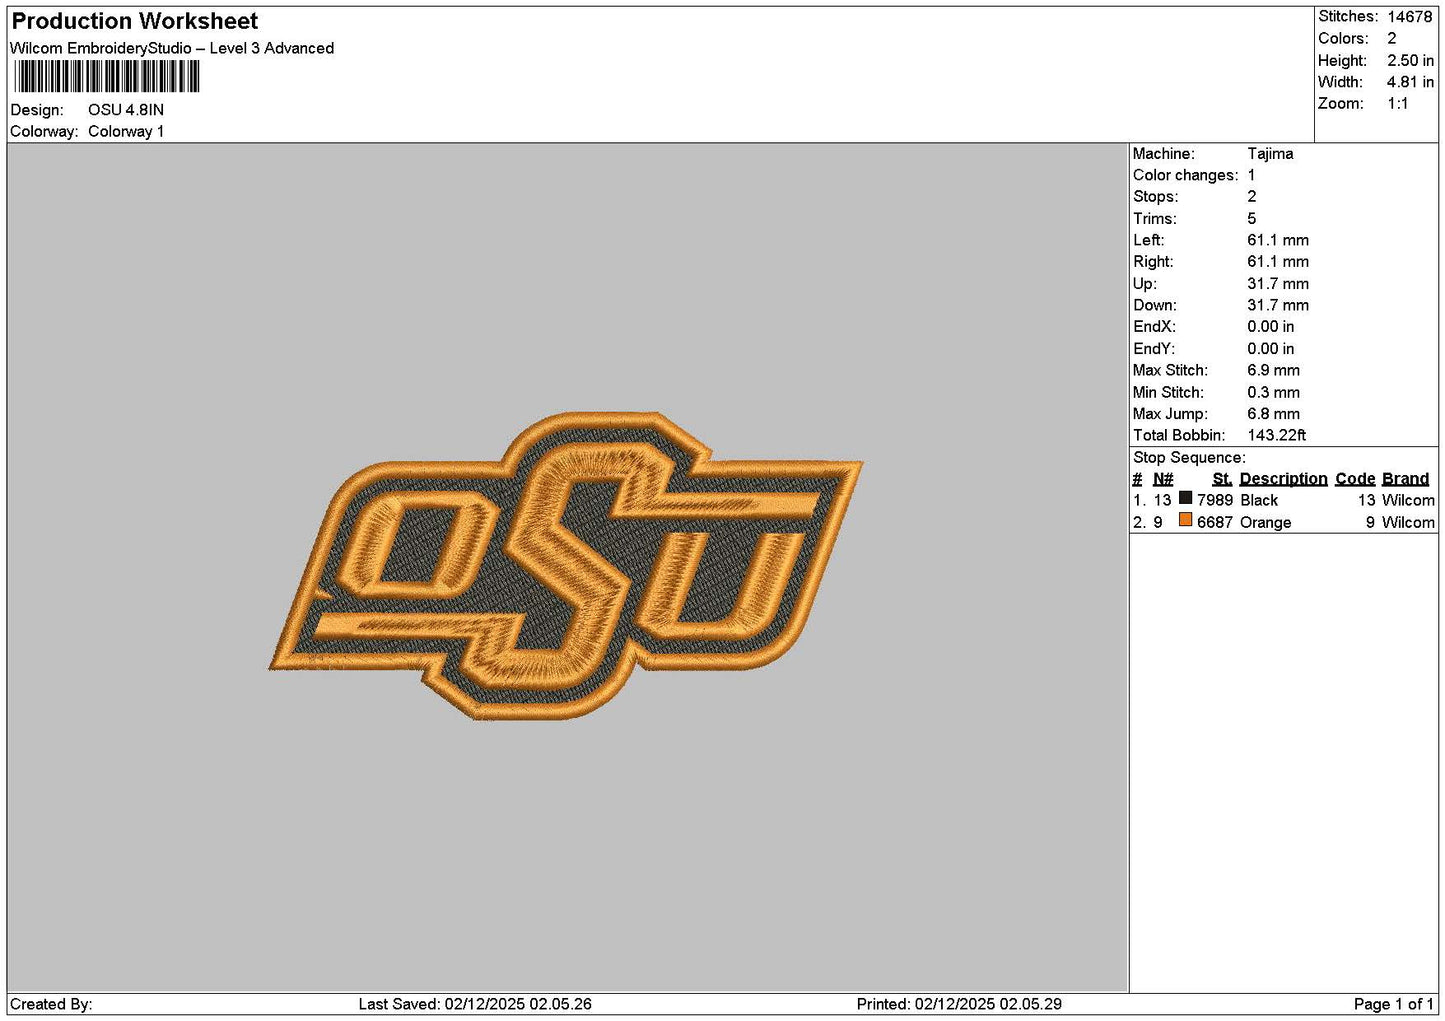The image size is (1445, 1021).
Task: Click the OSU embroidery design preview
Action: [x=566, y=565]
